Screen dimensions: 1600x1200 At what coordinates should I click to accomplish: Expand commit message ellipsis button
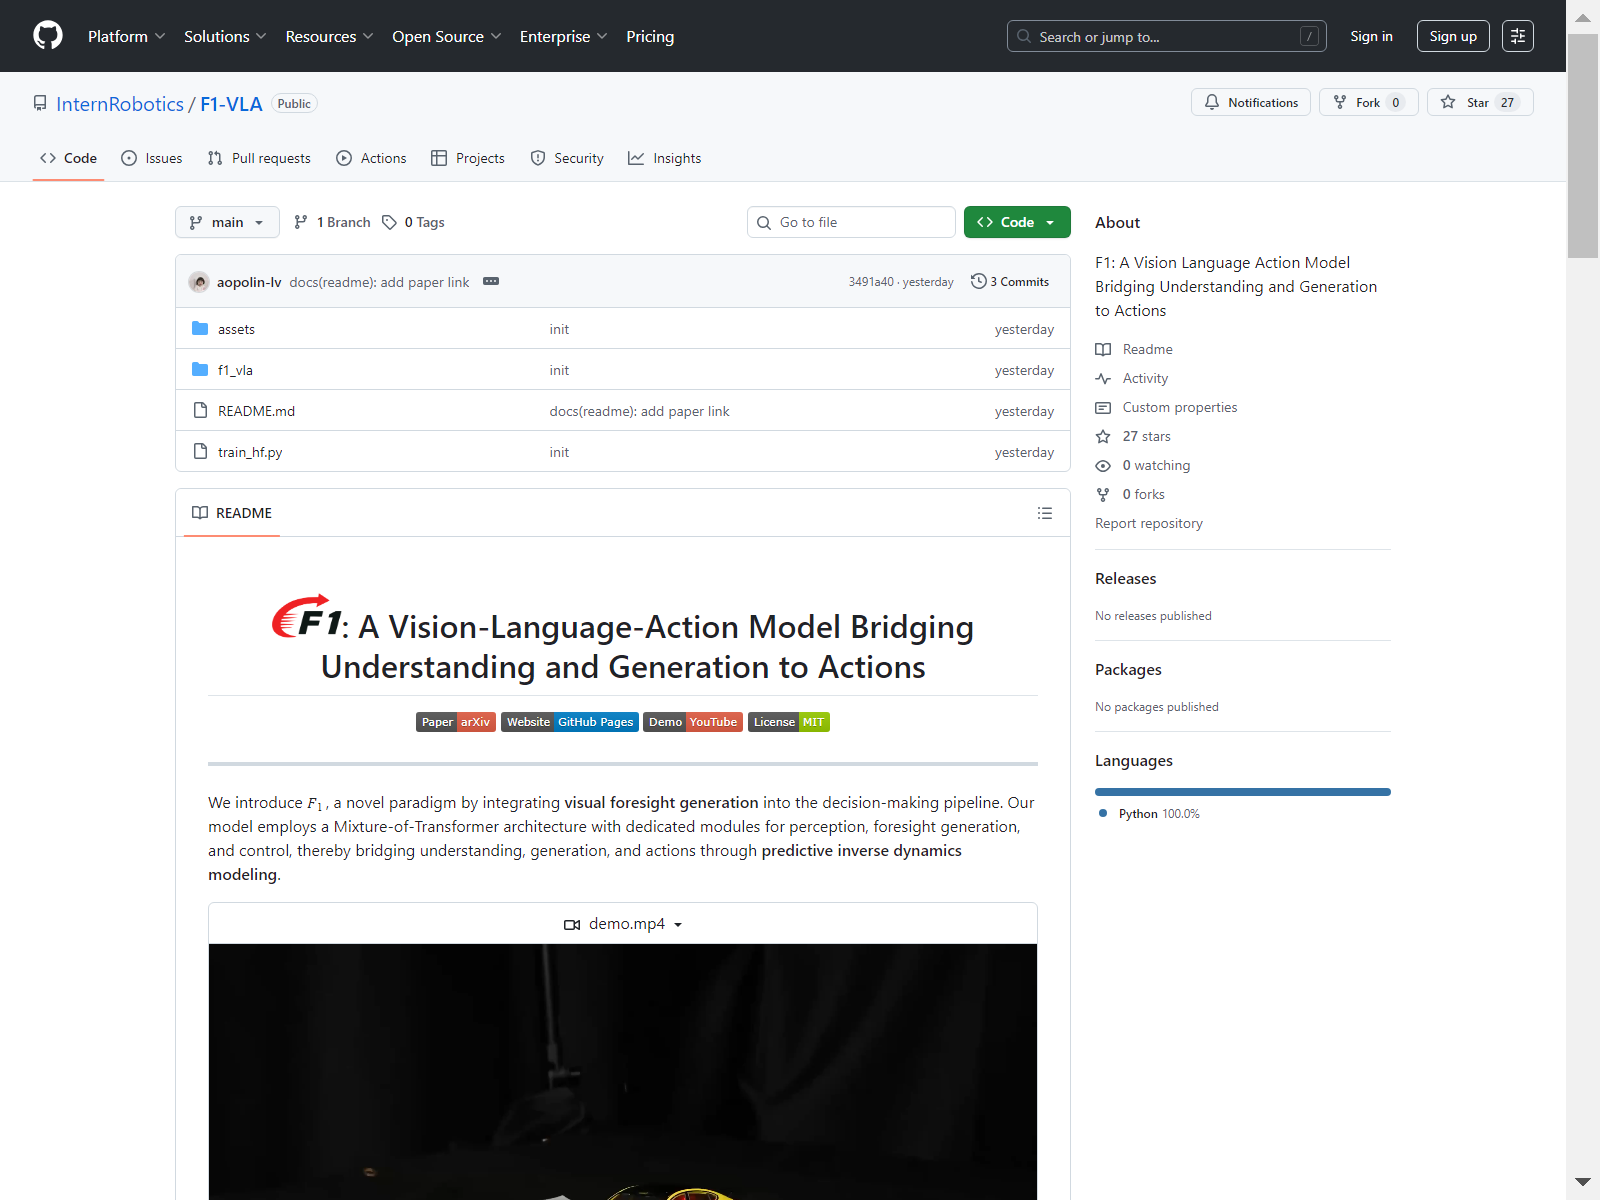[x=491, y=282]
